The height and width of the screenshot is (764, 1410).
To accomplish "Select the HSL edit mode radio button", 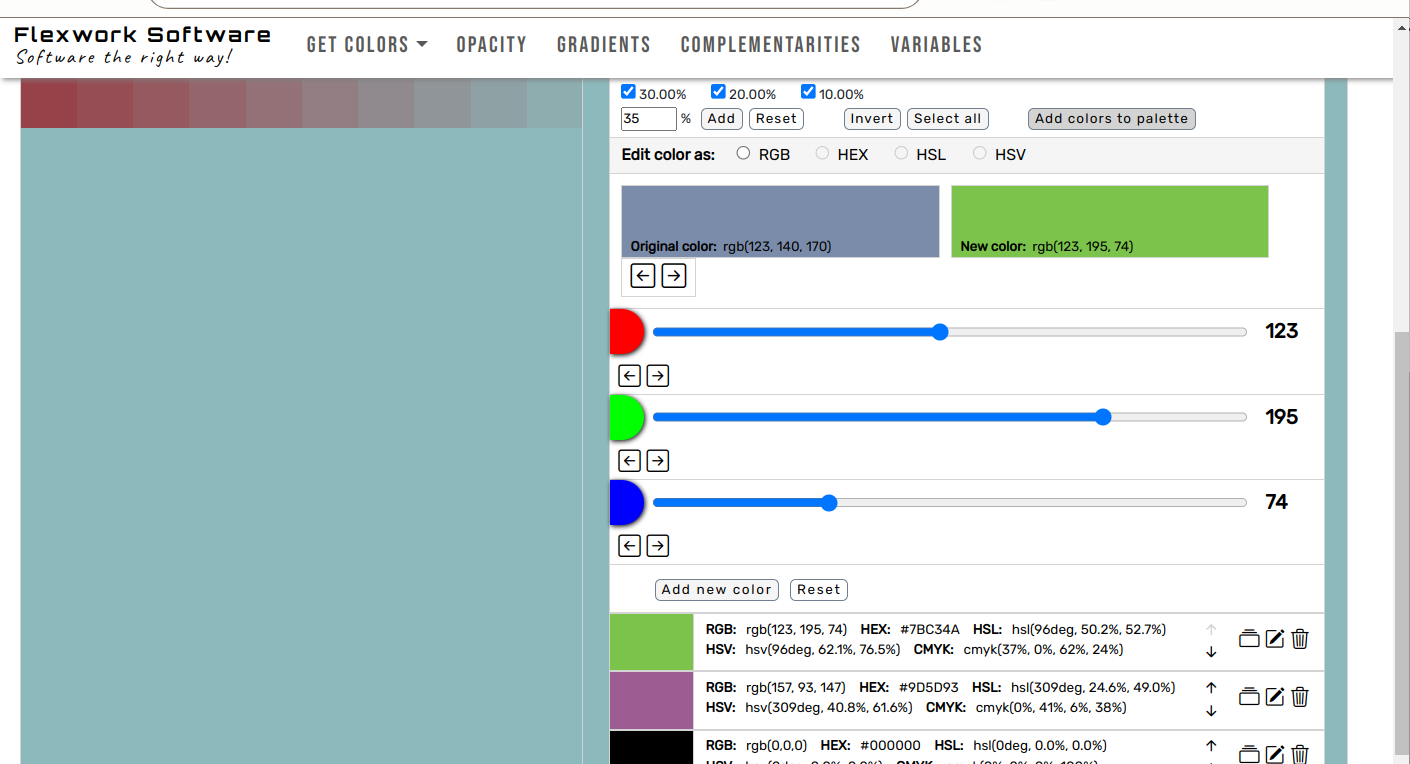I will pos(901,154).
